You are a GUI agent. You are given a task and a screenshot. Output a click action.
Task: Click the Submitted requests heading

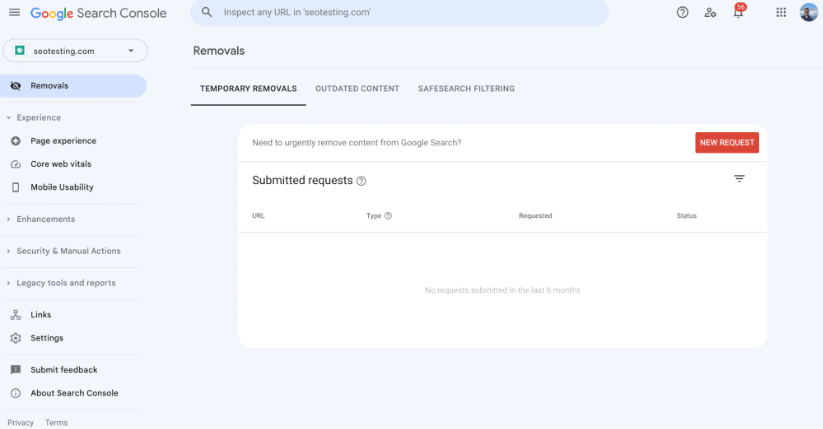tap(302, 180)
